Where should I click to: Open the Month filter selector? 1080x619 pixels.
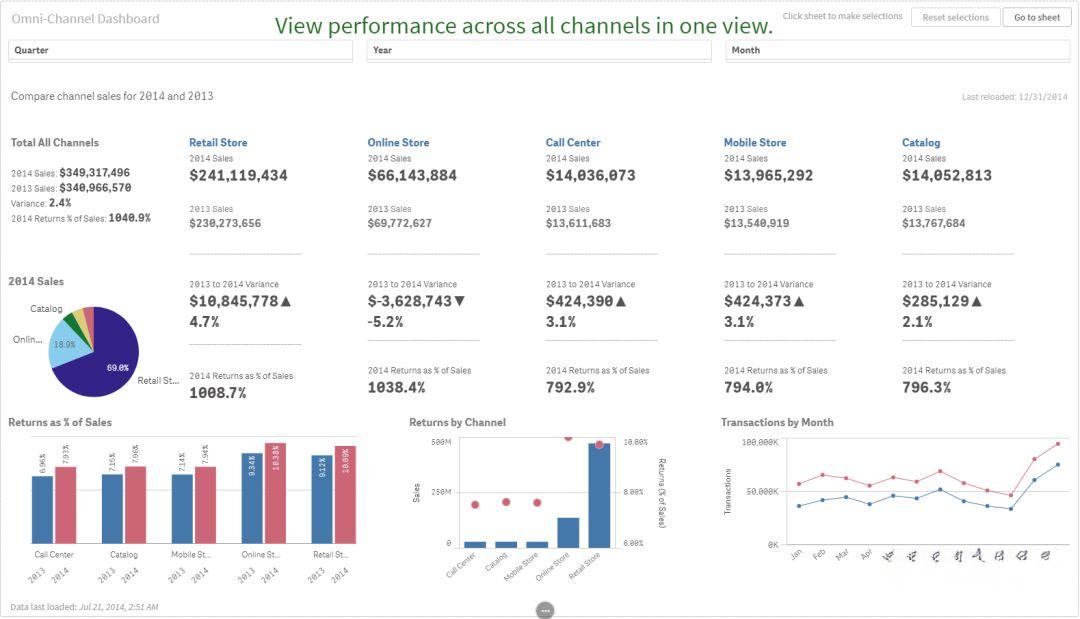(896, 50)
